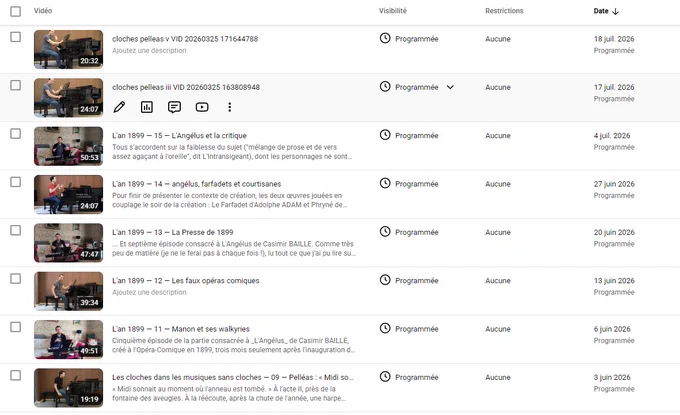Open L'an 1899 — 12 — Les faux opéras comiques
This screenshot has width=680, height=415.
tap(186, 281)
